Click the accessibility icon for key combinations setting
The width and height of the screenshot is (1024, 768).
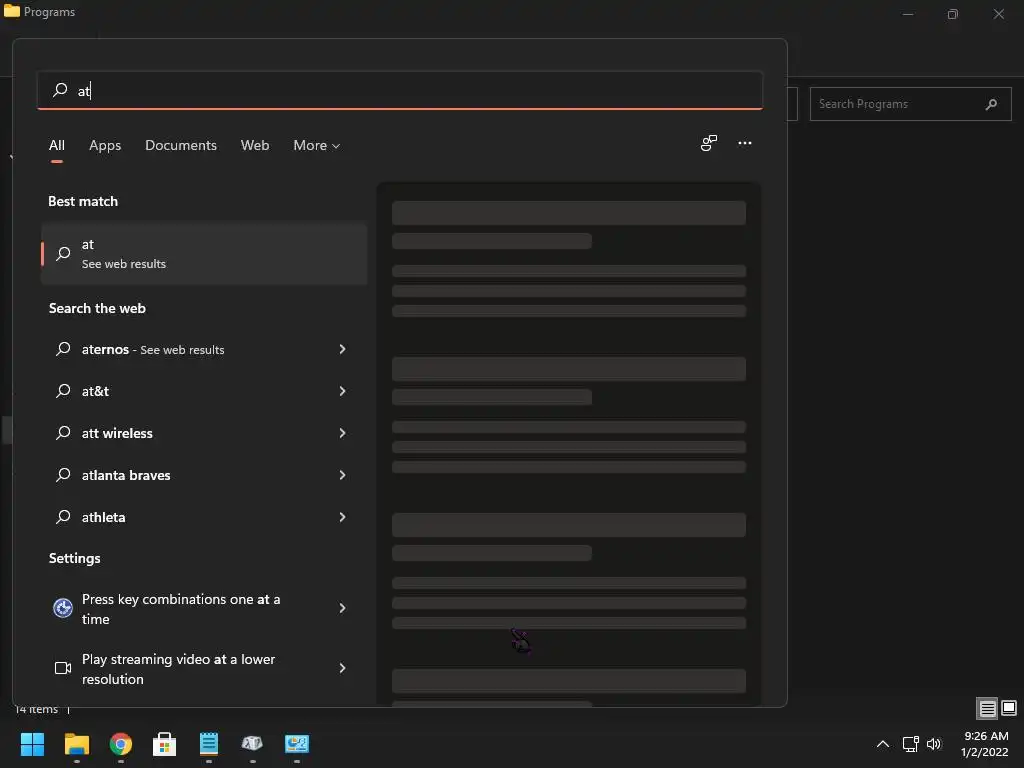click(63, 608)
